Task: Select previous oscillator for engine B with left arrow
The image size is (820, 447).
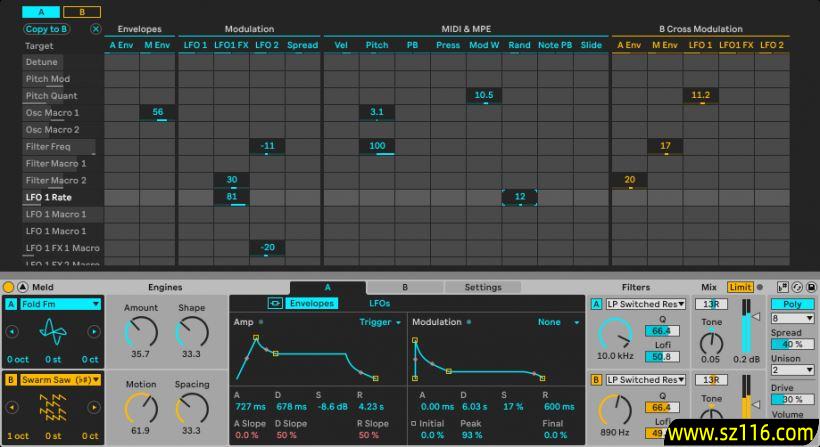Action: click(x=10, y=406)
